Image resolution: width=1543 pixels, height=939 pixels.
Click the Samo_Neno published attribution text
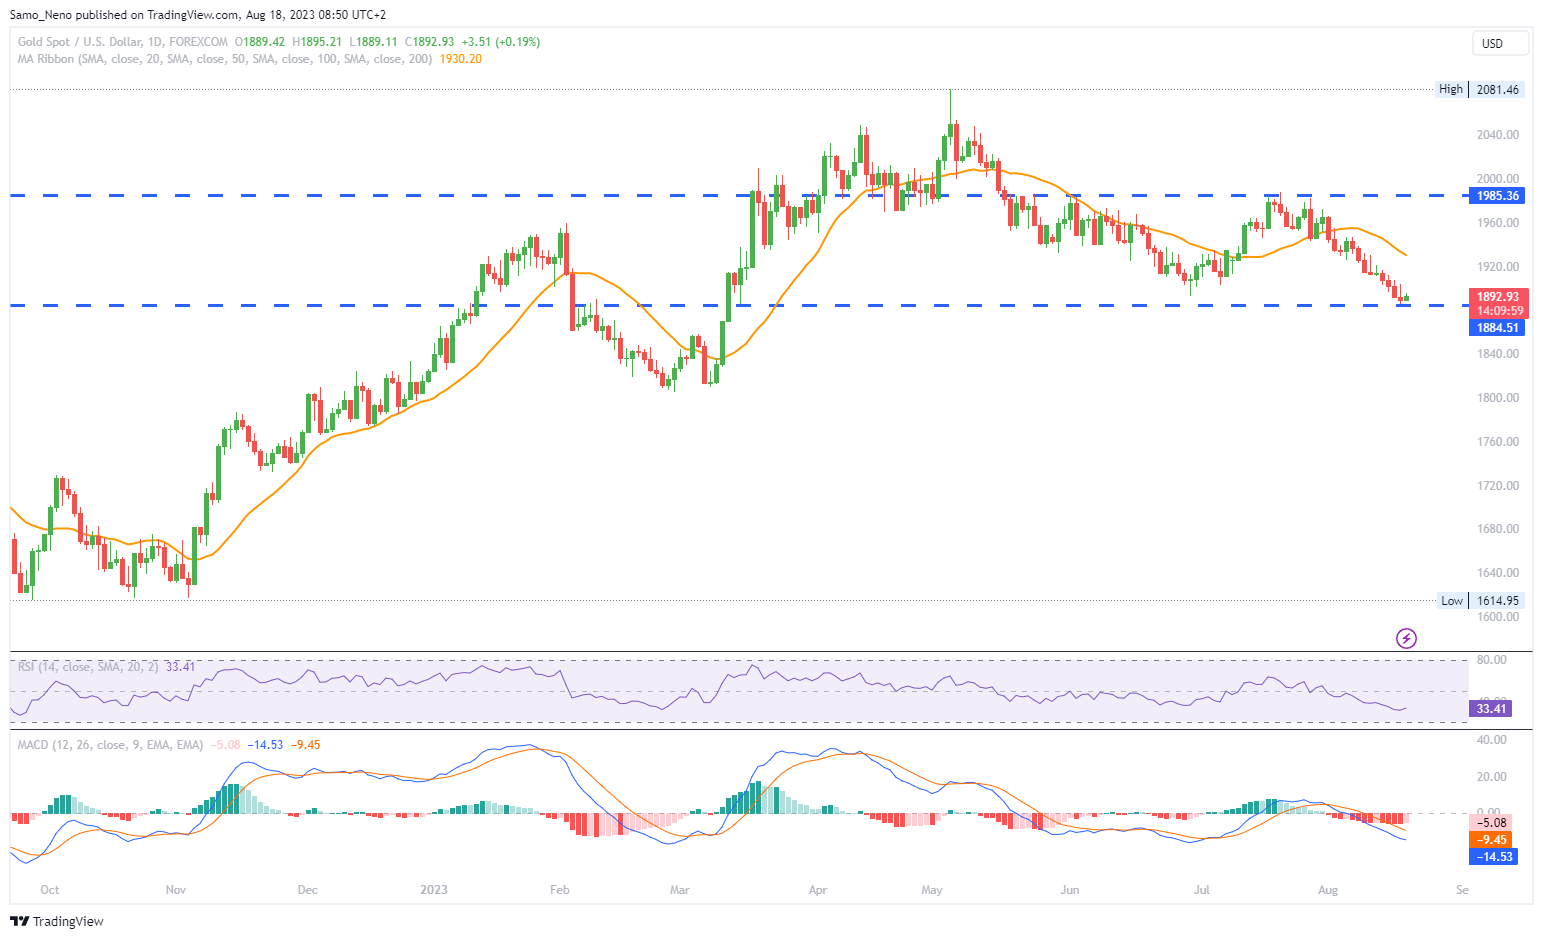tap(198, 15)
